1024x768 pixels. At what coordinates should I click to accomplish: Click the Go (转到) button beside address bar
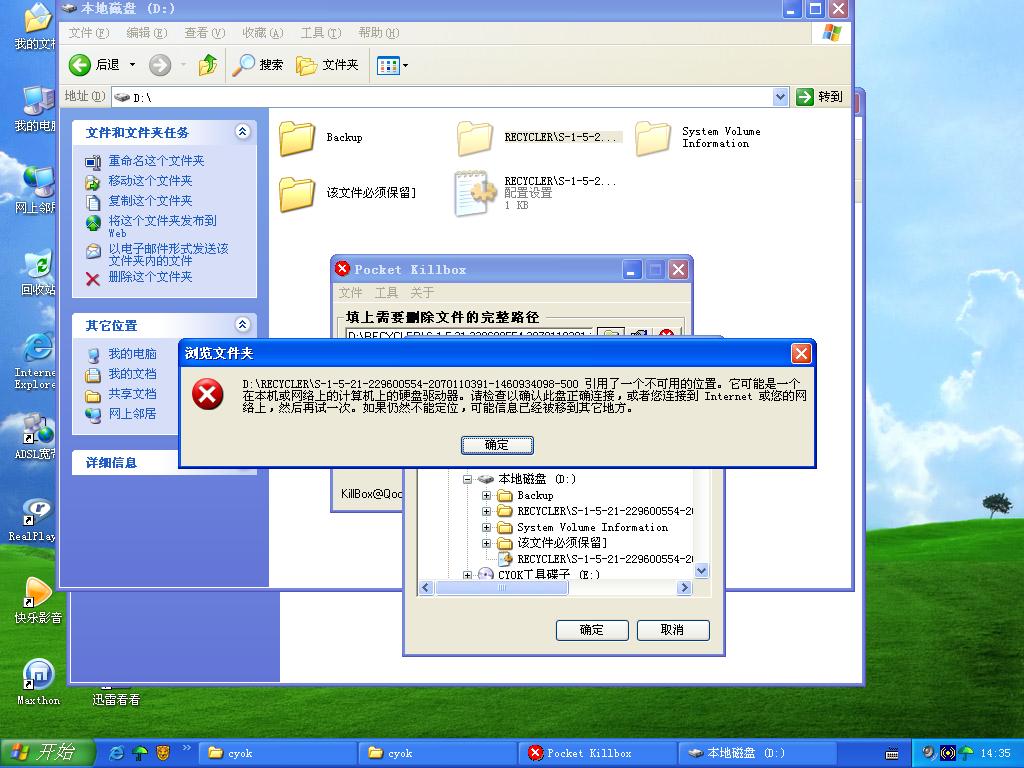820,97
